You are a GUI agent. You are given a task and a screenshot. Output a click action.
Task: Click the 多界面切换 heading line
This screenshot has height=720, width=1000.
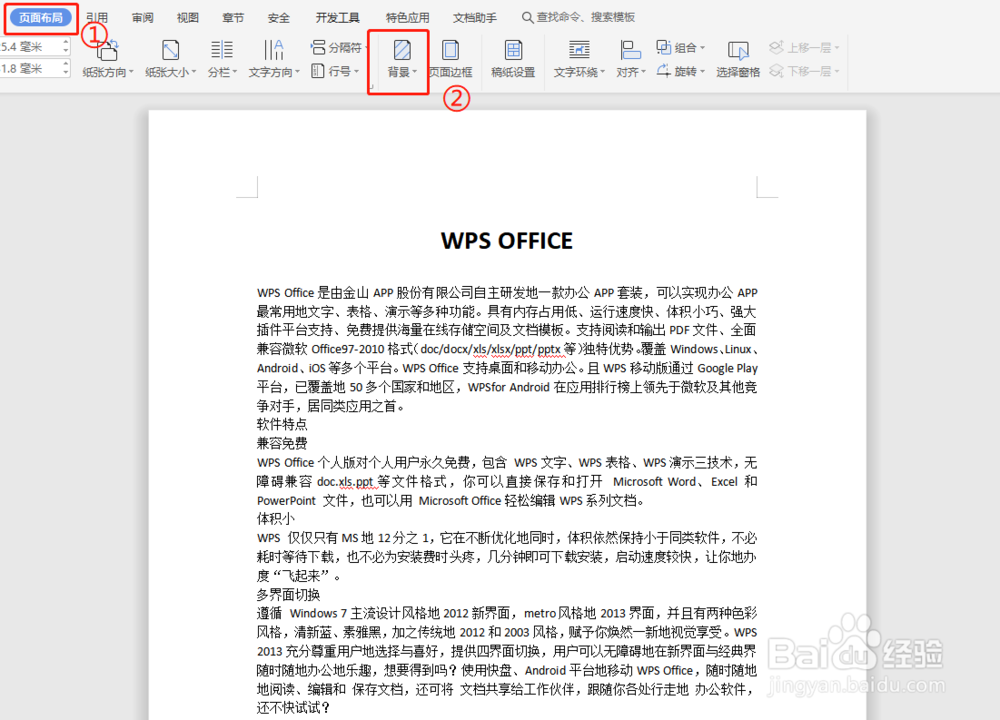tap(288, 595)
